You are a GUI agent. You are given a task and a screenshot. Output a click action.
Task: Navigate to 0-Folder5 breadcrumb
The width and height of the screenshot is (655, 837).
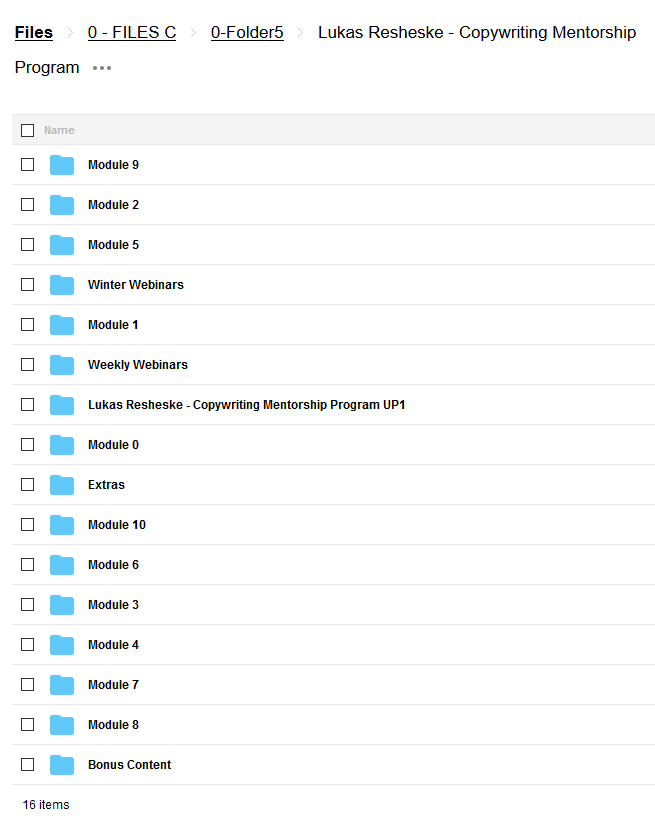(x=247, y=33)
